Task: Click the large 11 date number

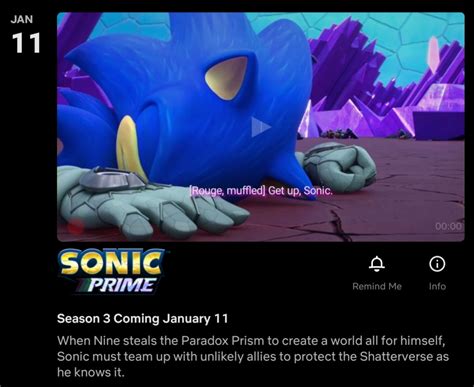Action: tap(26, 43)
